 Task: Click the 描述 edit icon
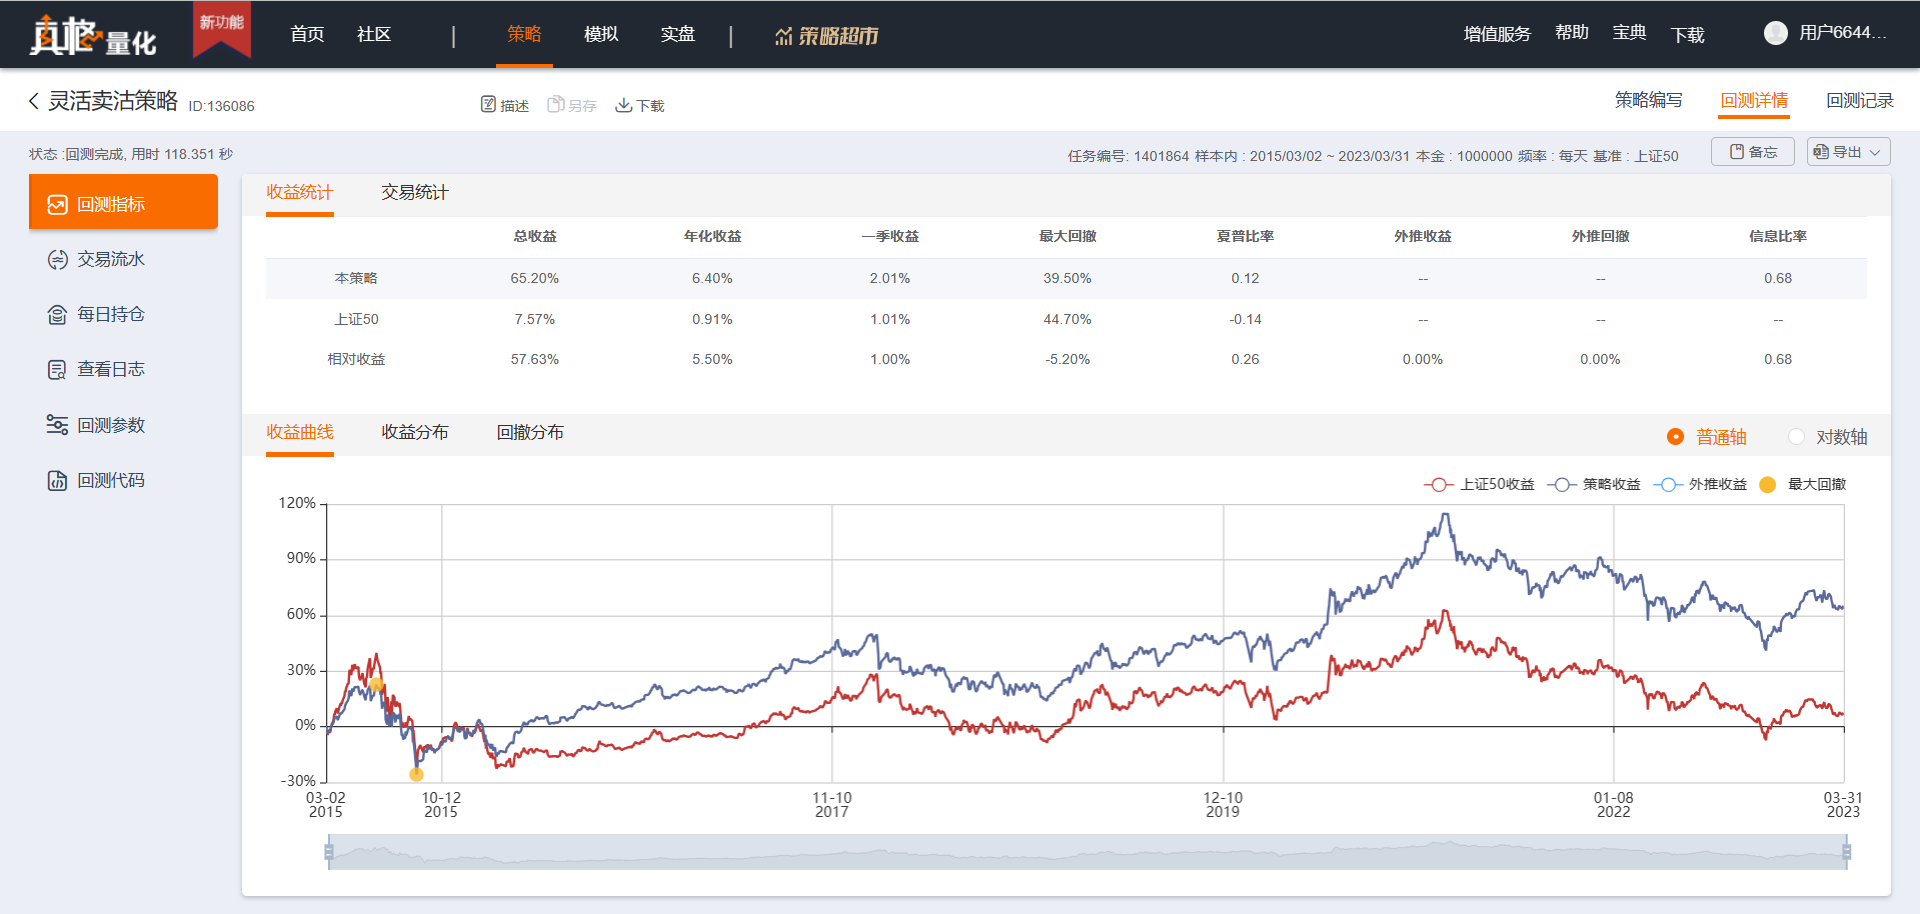click(x=488, y=105)
